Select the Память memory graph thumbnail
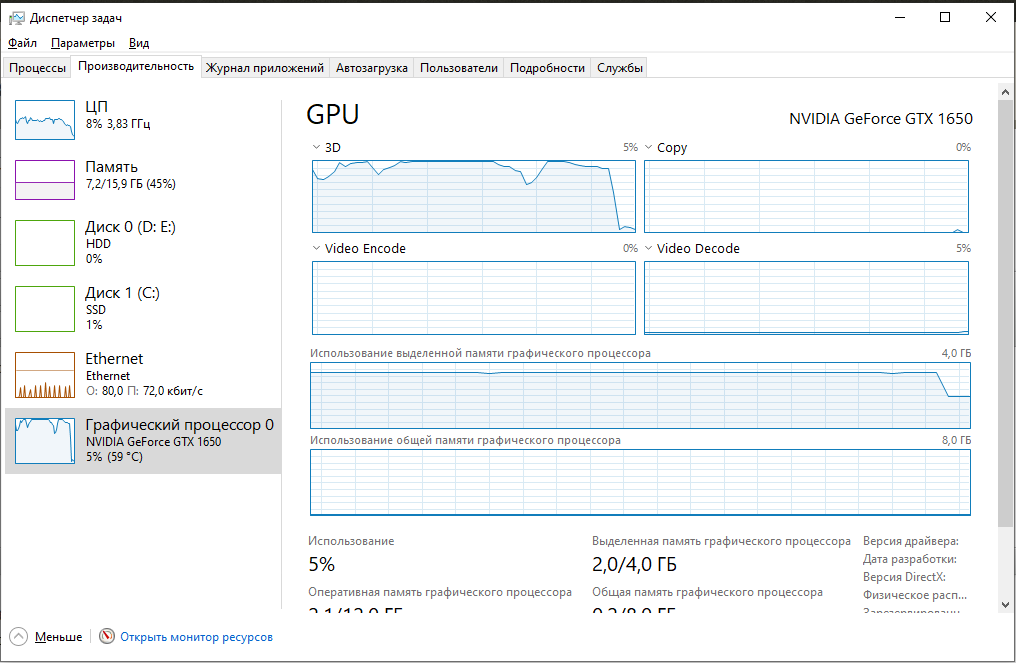 tap(45, 180)
